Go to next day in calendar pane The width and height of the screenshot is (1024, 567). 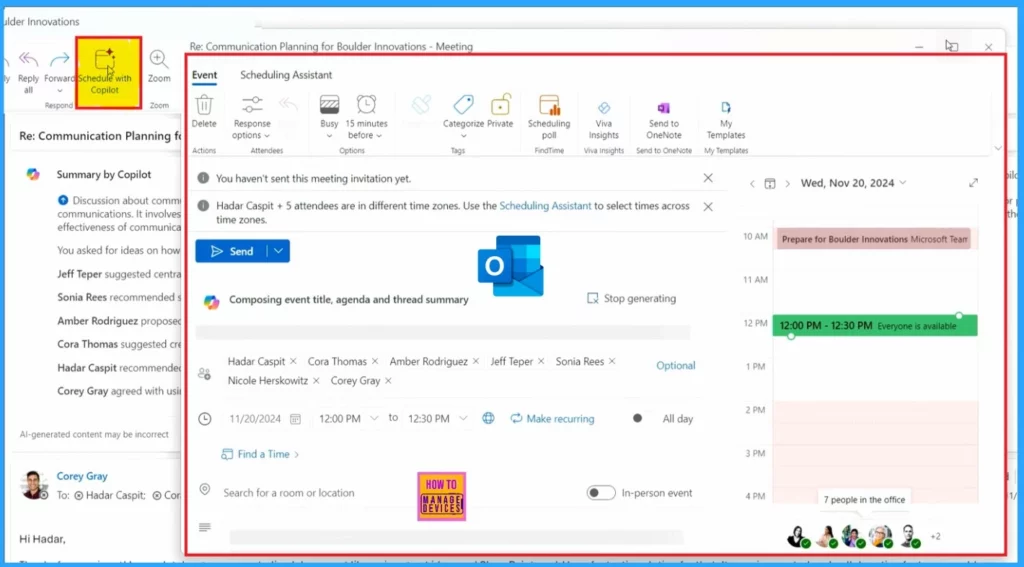point(788,184)
